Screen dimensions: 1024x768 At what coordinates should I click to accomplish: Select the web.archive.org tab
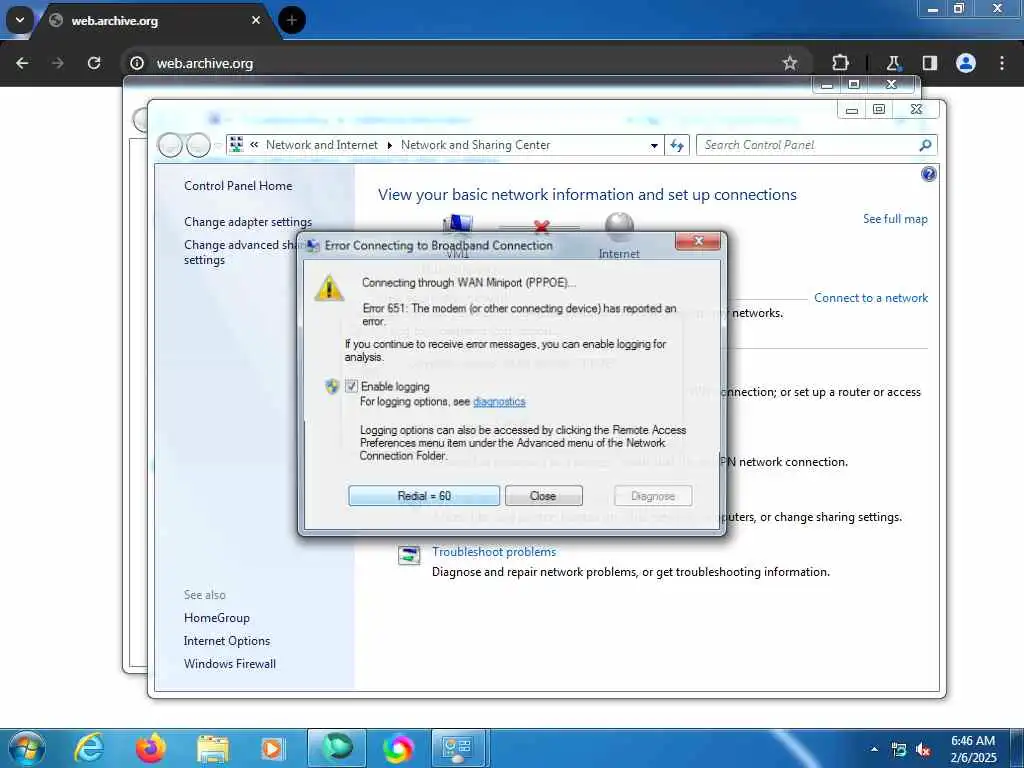pos(155,21)
